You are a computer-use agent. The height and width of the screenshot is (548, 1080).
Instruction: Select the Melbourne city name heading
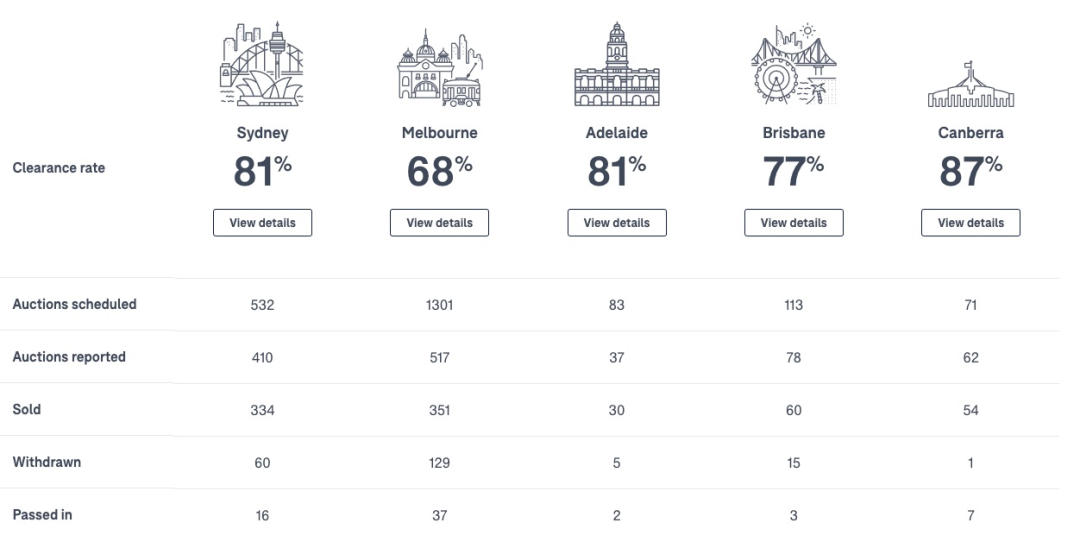(439, 133)
